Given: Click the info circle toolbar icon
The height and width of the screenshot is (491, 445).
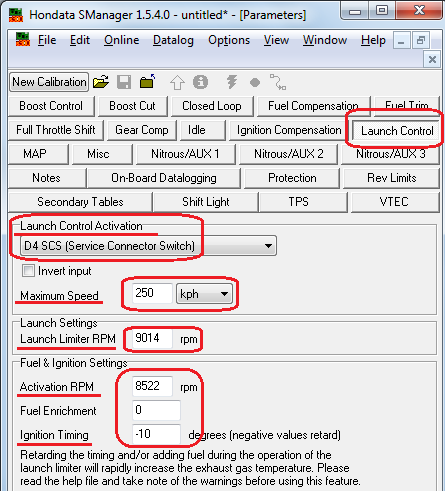Looking at the screenshot, I should [200, 82].
